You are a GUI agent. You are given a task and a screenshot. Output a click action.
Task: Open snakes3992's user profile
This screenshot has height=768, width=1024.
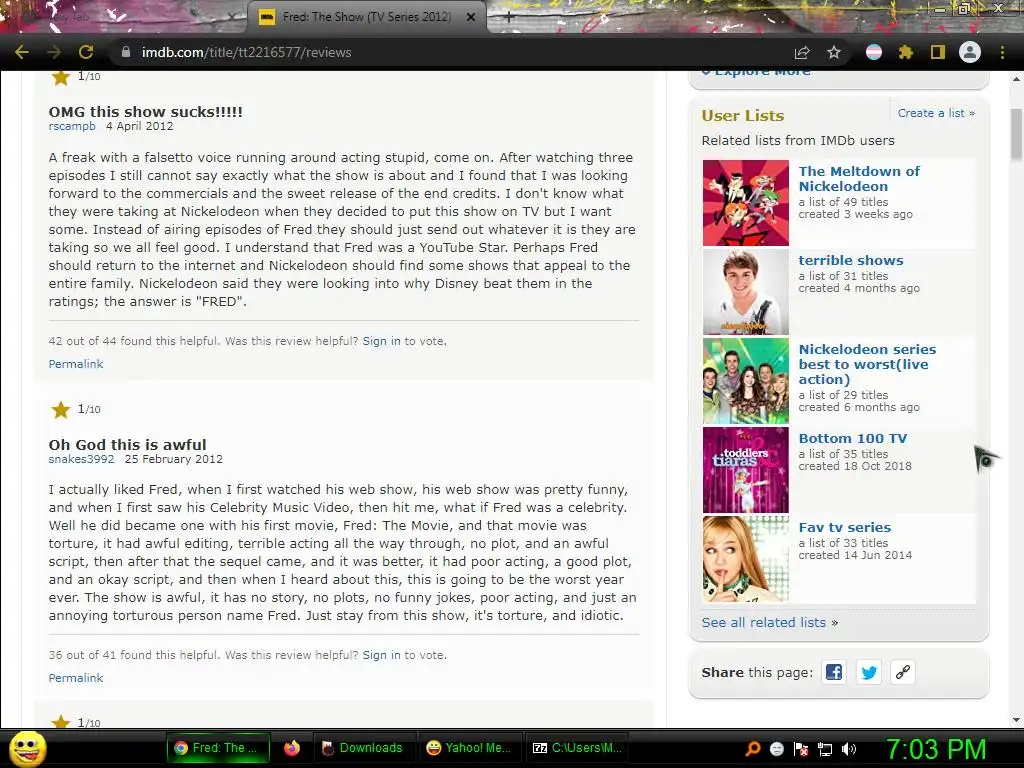tap(81, 459)
